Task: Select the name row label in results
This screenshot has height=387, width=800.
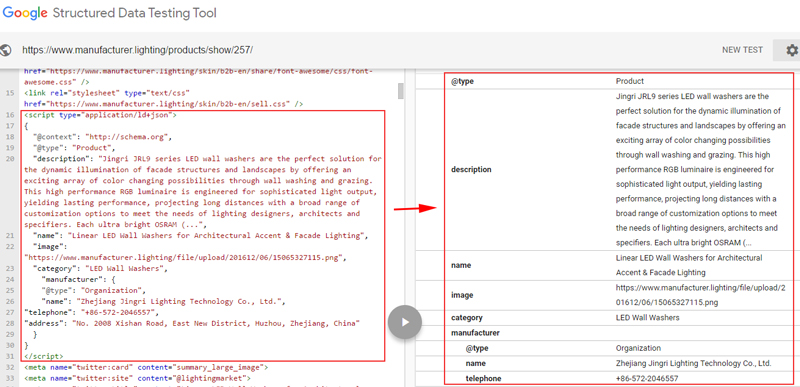Action: 461,265
